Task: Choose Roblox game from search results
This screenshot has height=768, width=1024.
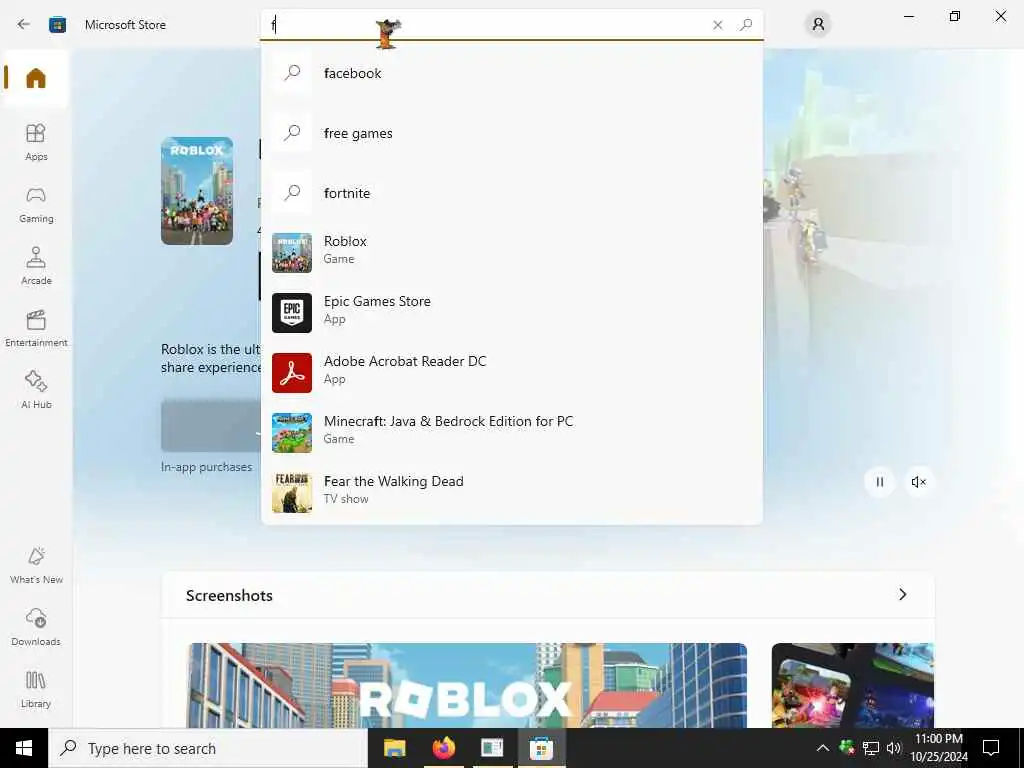Action: point(512,253)
